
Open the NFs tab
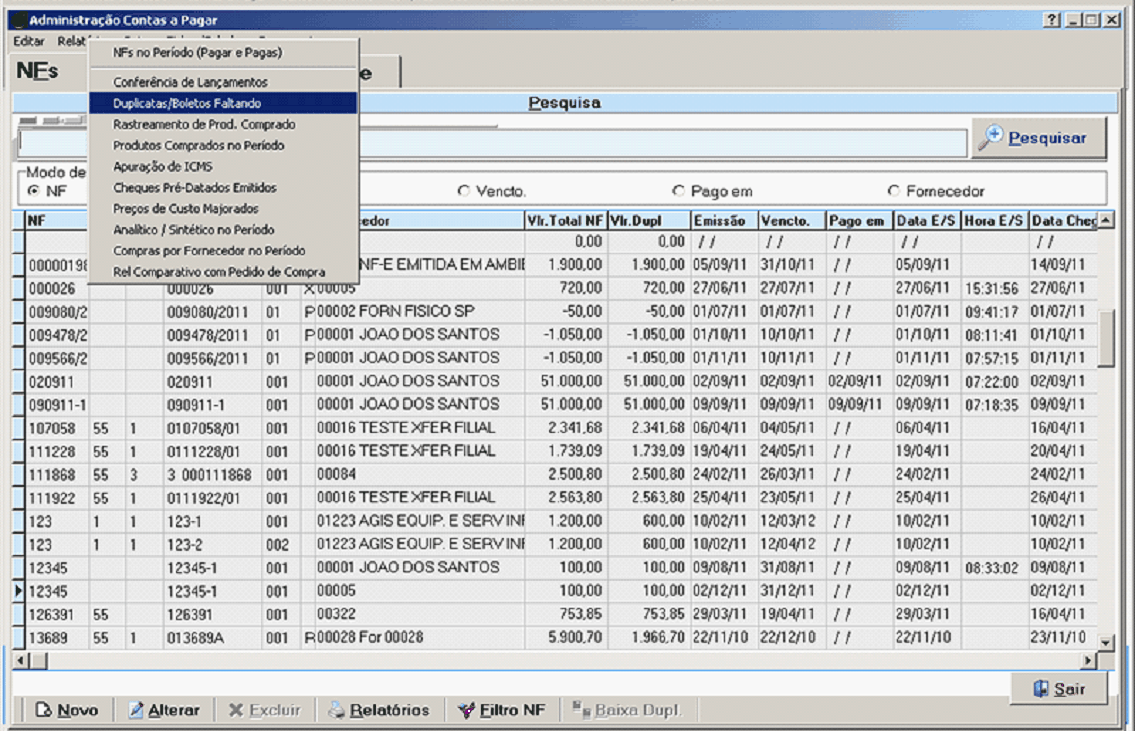pyautogui.click(x=38, y=72)
